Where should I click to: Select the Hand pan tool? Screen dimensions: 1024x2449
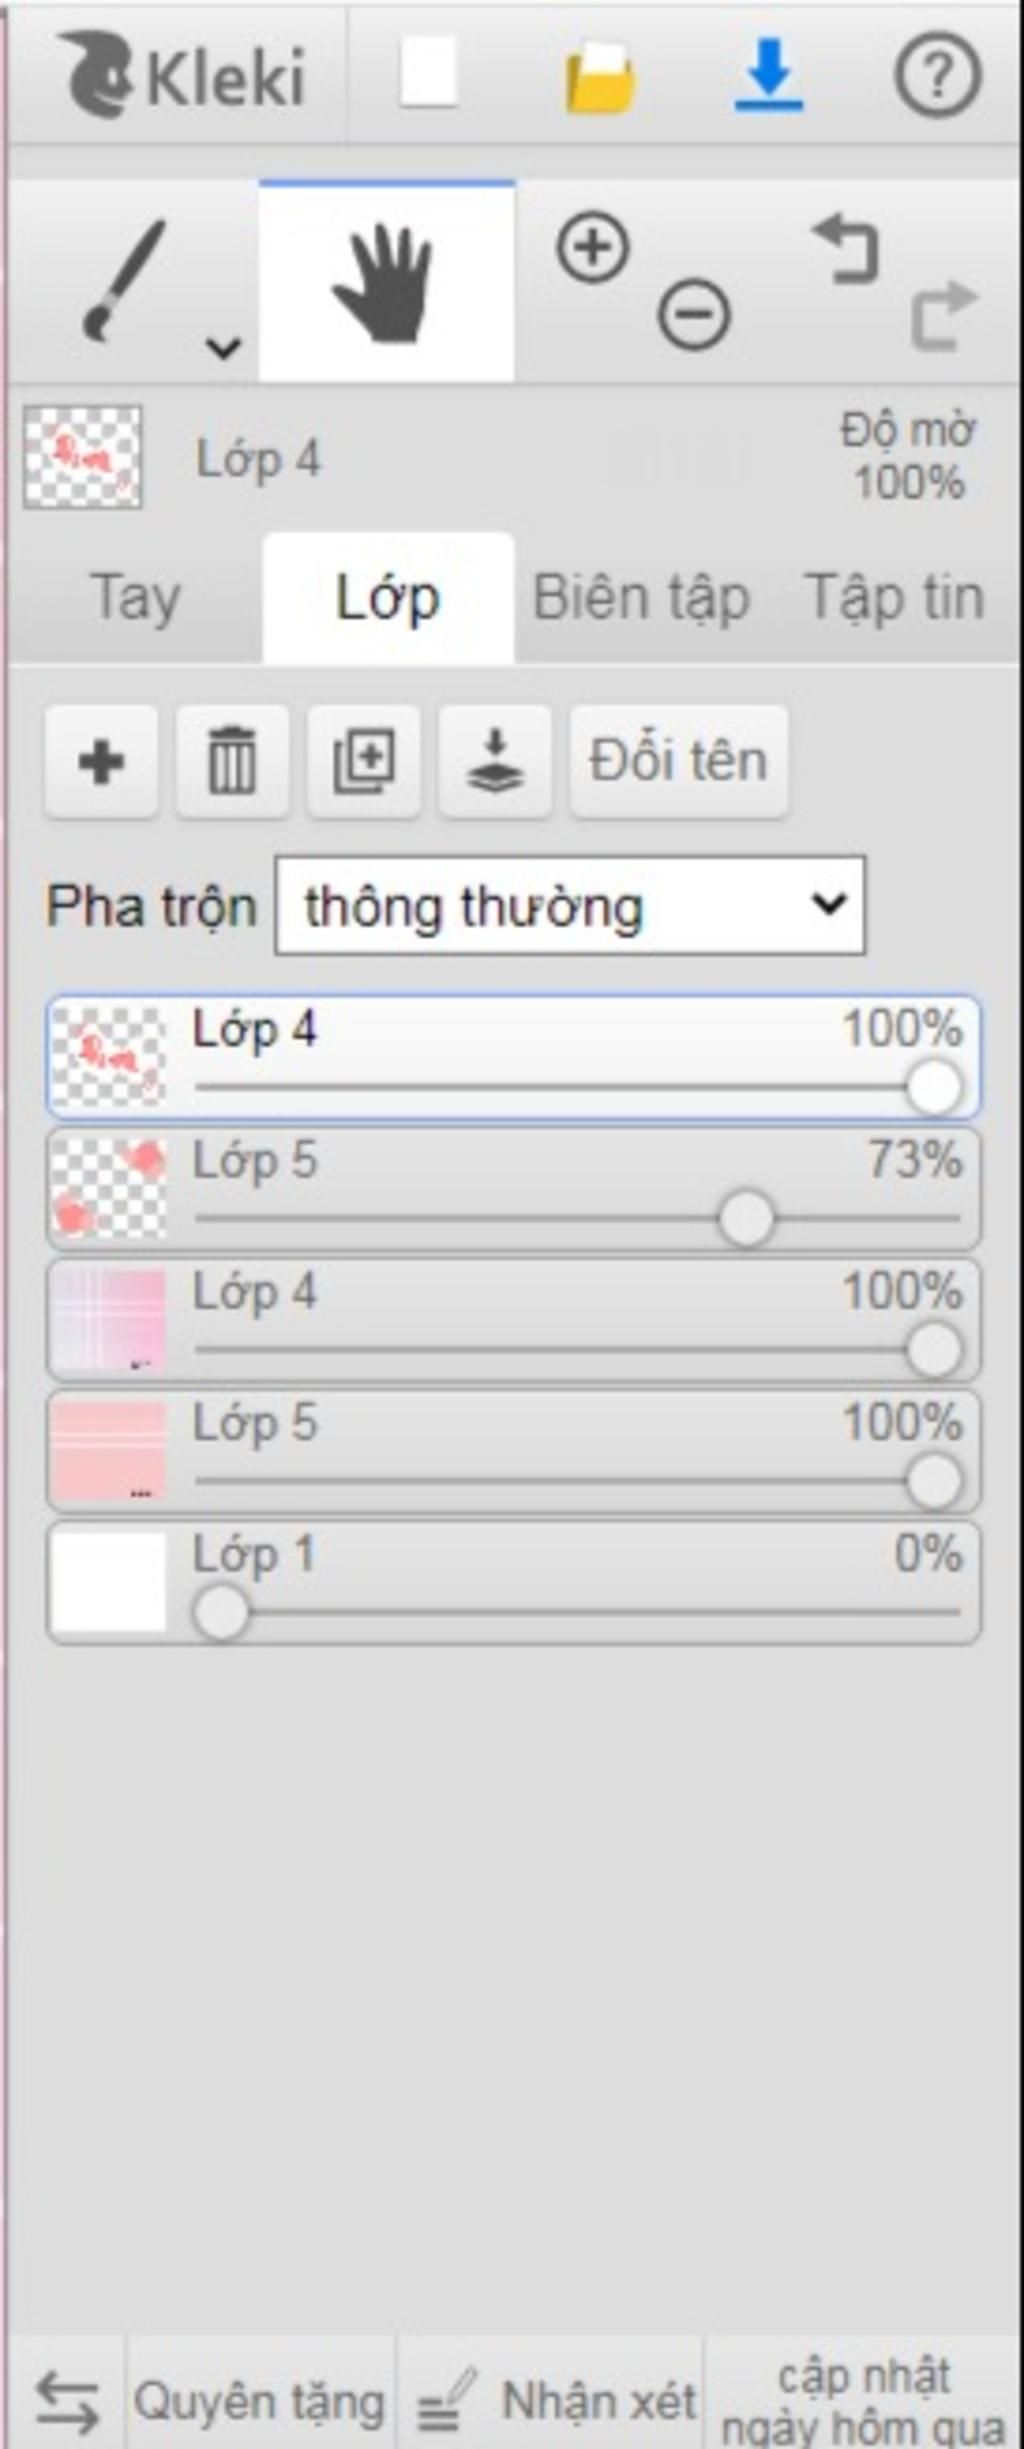(386, 282)
